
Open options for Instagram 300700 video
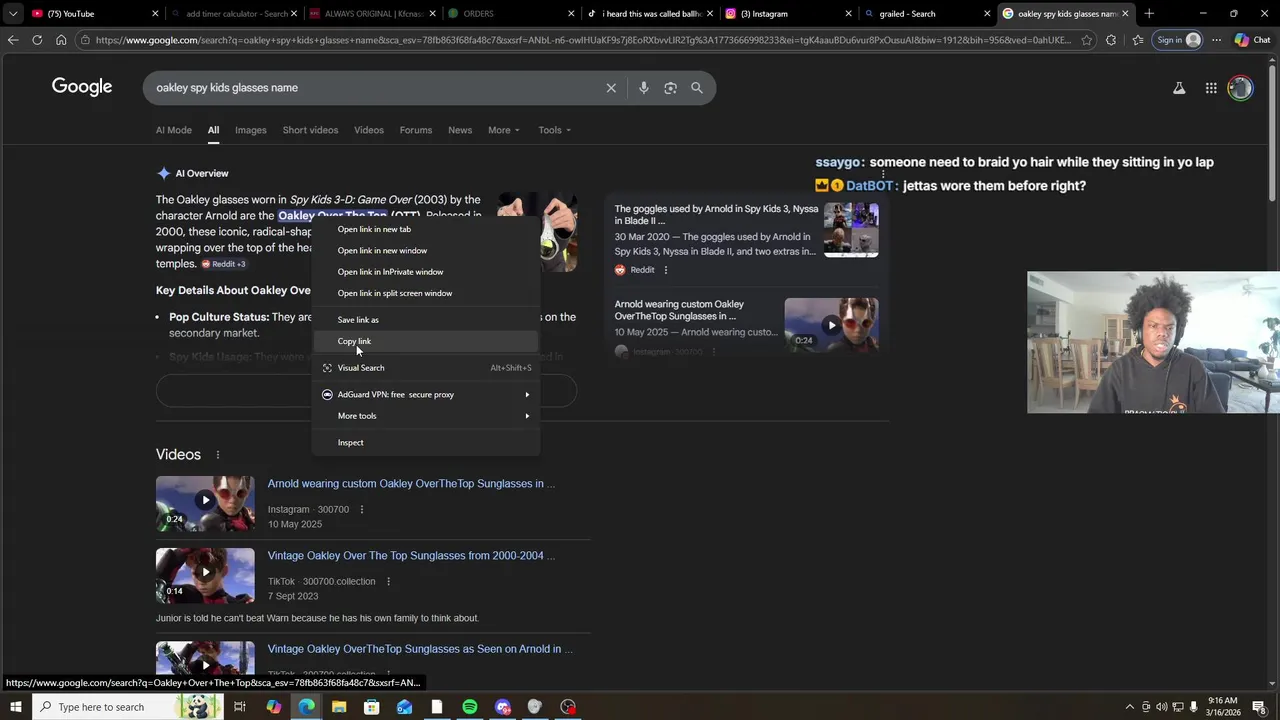coord(362,510)
